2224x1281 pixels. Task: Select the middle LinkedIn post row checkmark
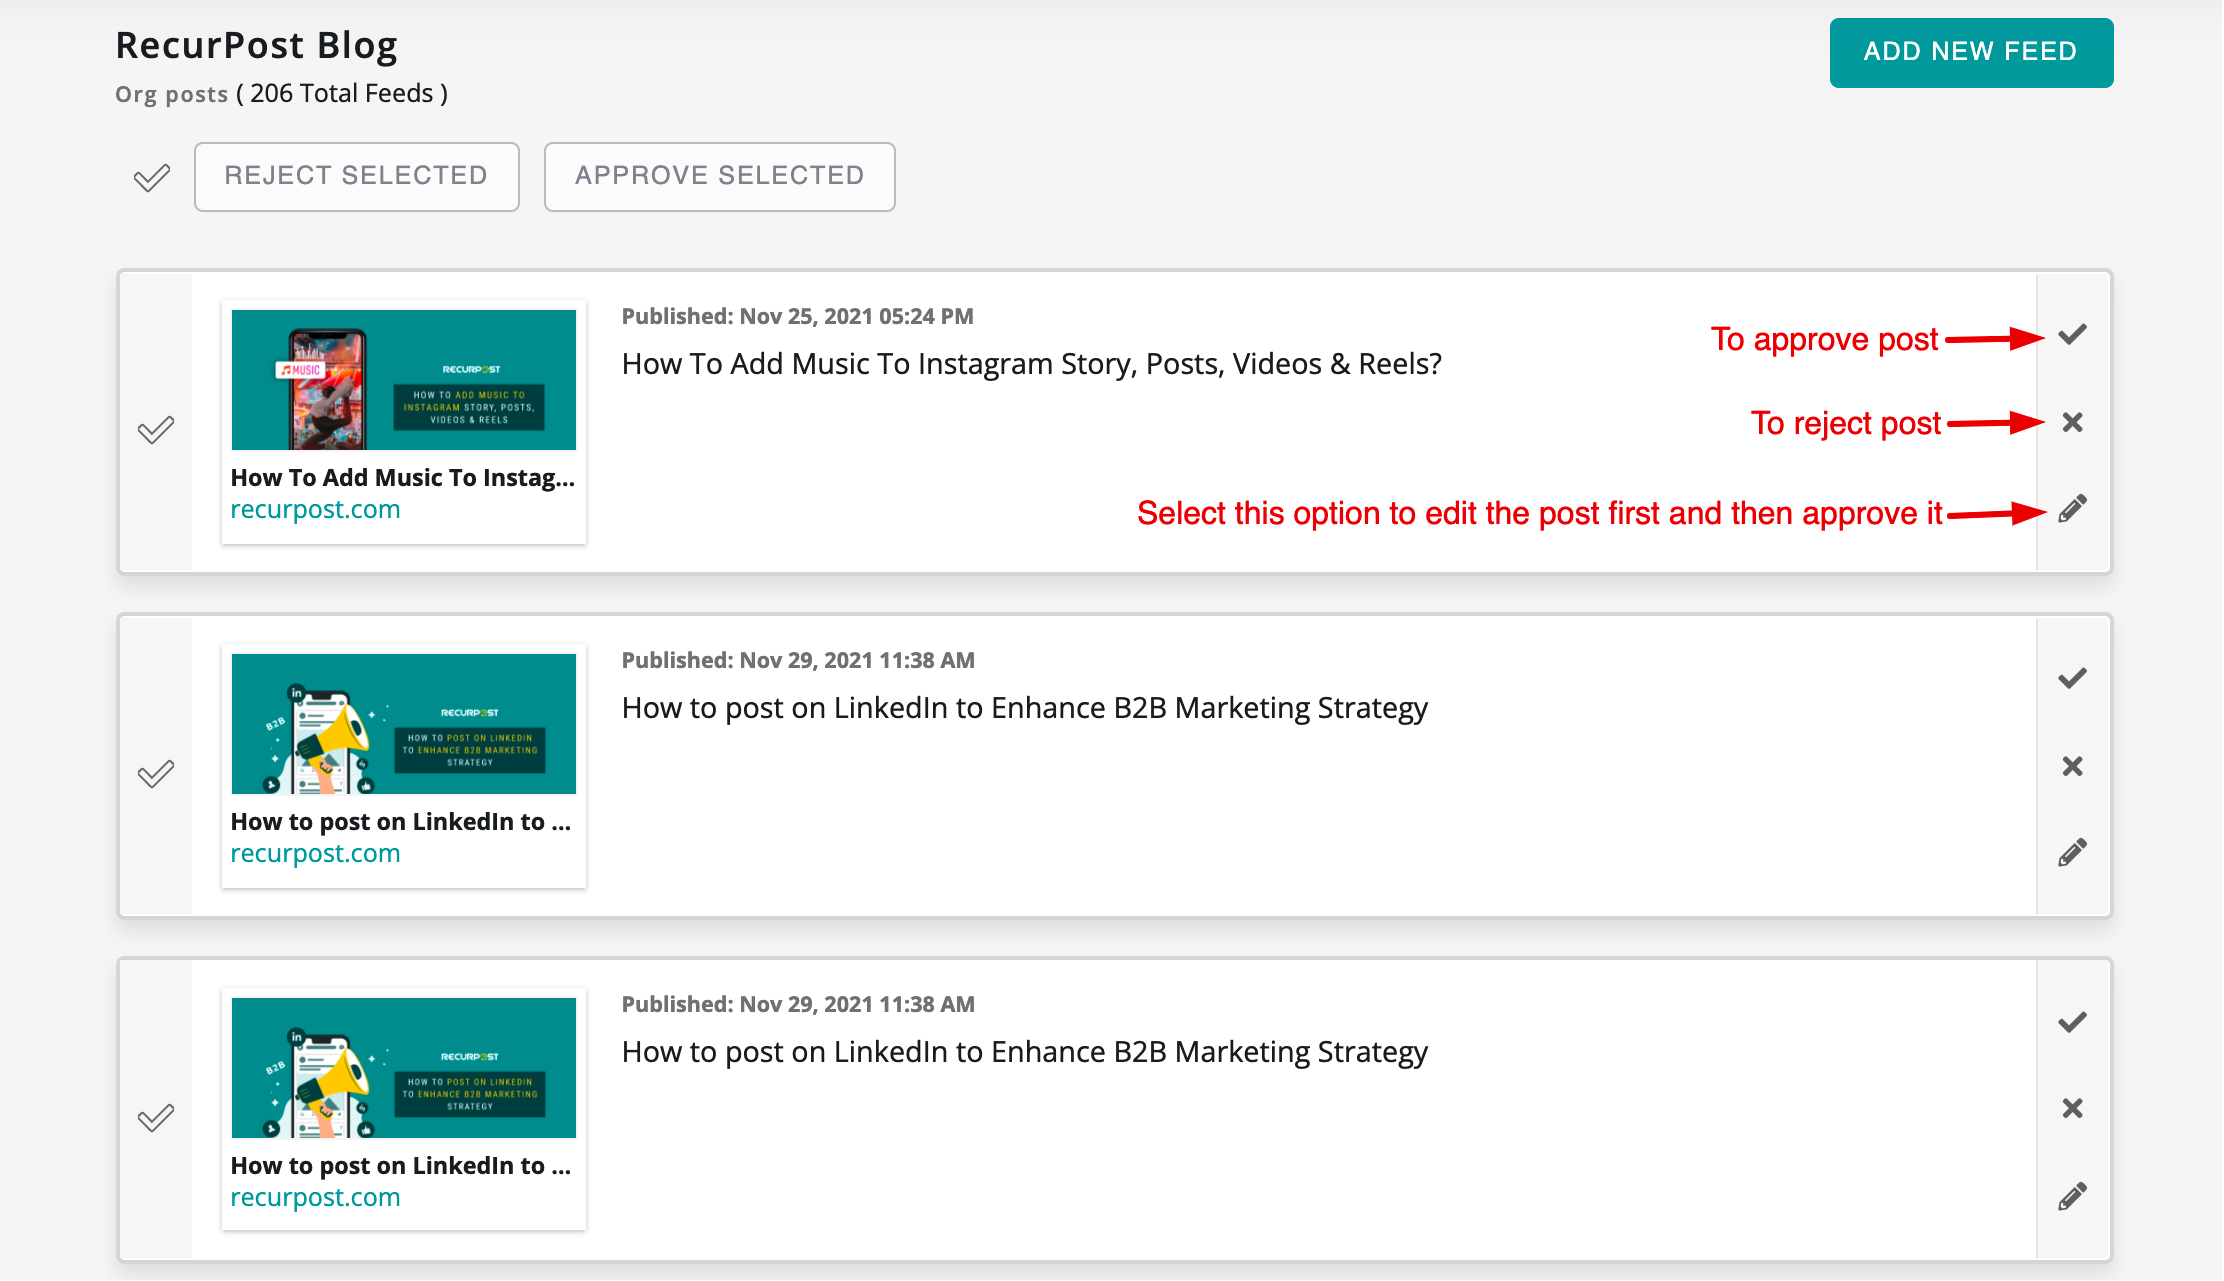[156, 774]
